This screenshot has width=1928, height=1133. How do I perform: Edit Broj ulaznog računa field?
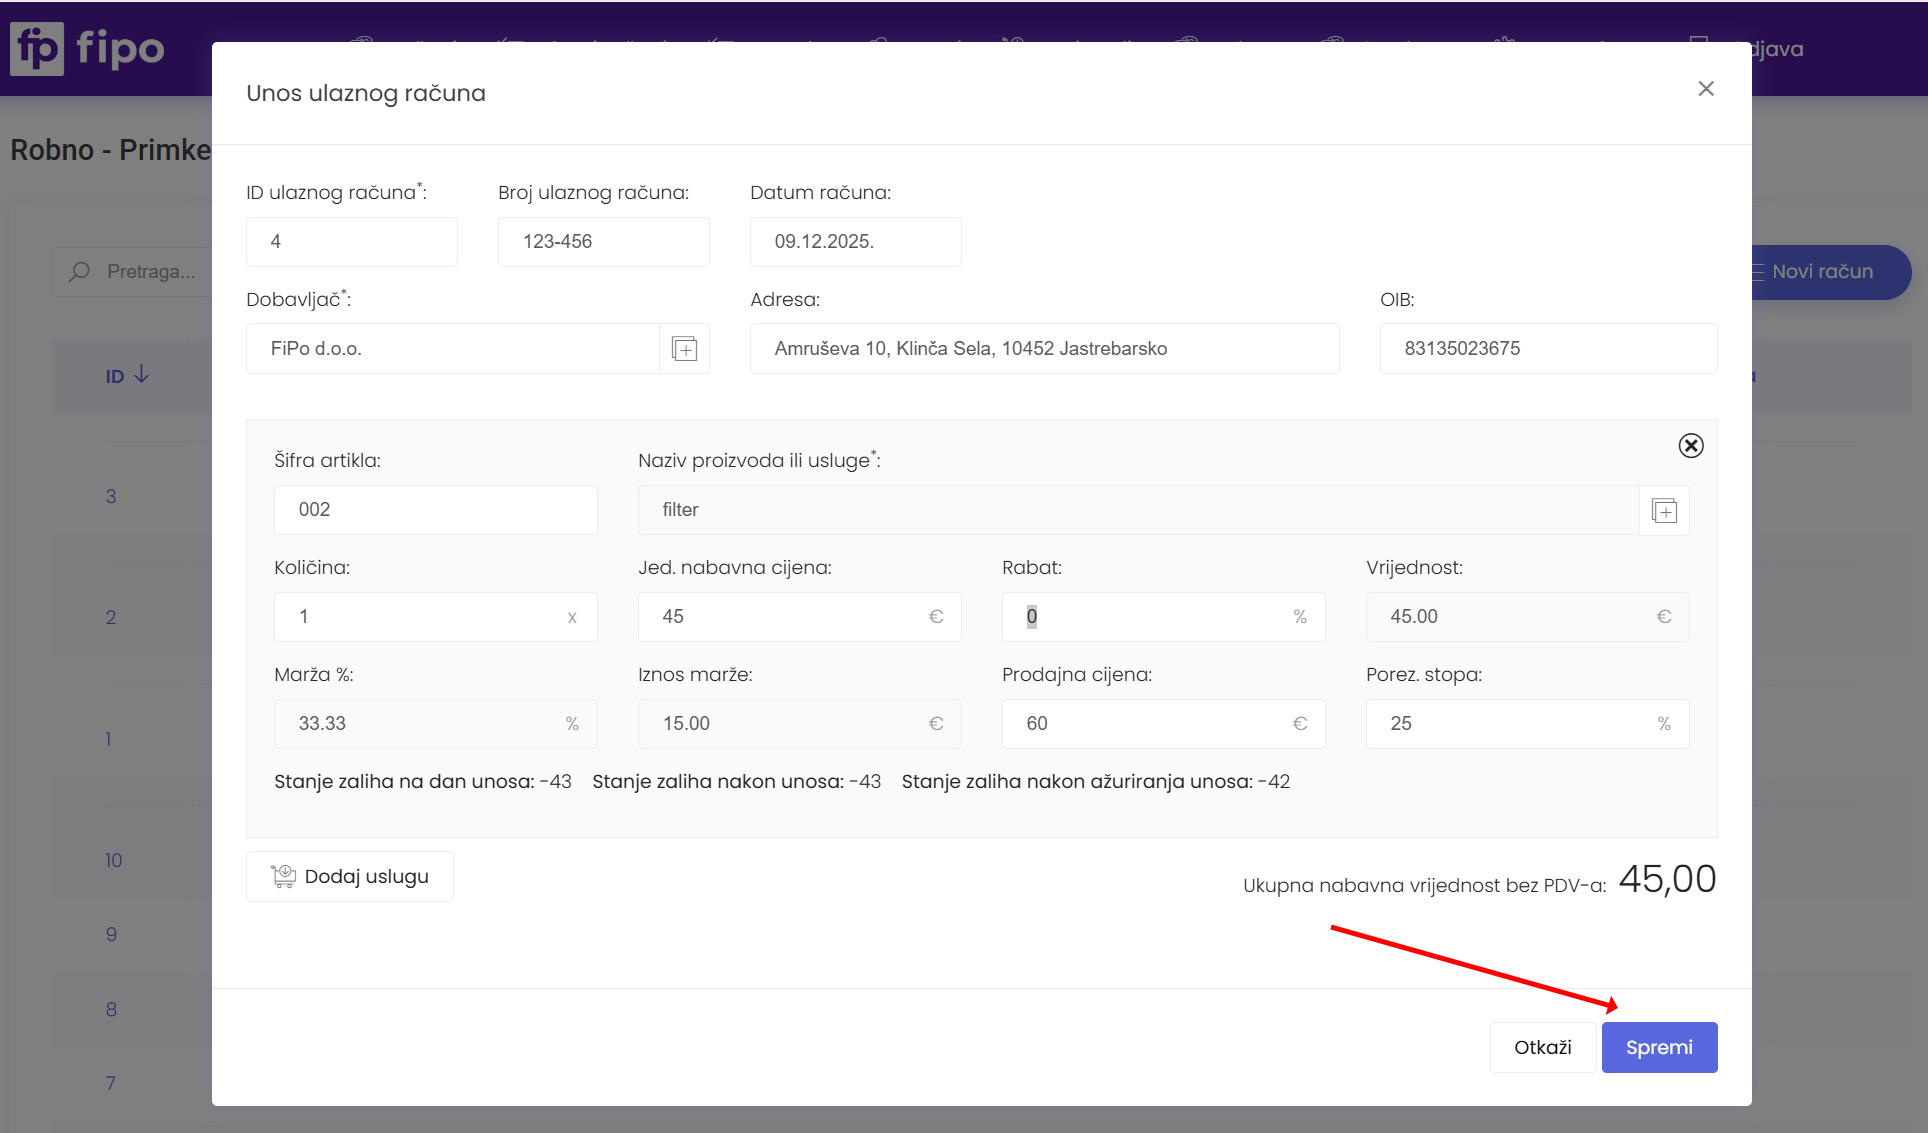tap(603, 242)
